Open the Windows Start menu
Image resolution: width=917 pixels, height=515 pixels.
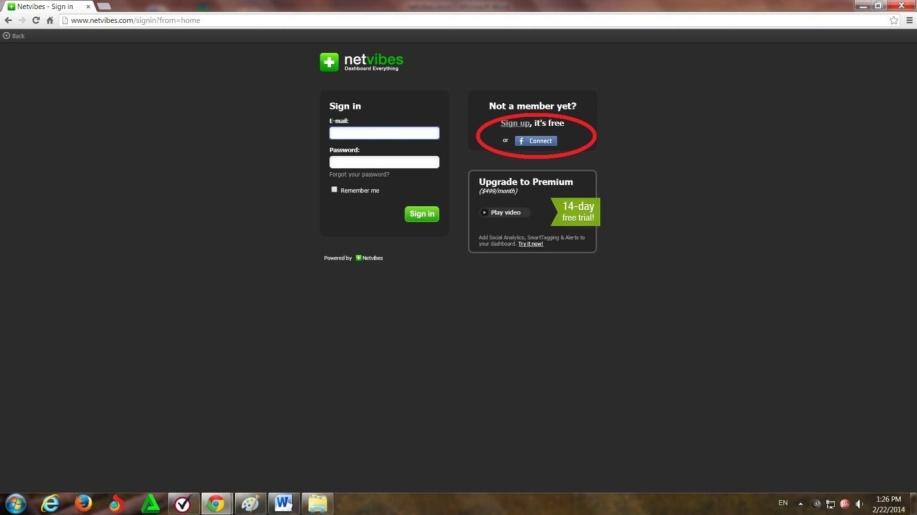coord(15,503)
